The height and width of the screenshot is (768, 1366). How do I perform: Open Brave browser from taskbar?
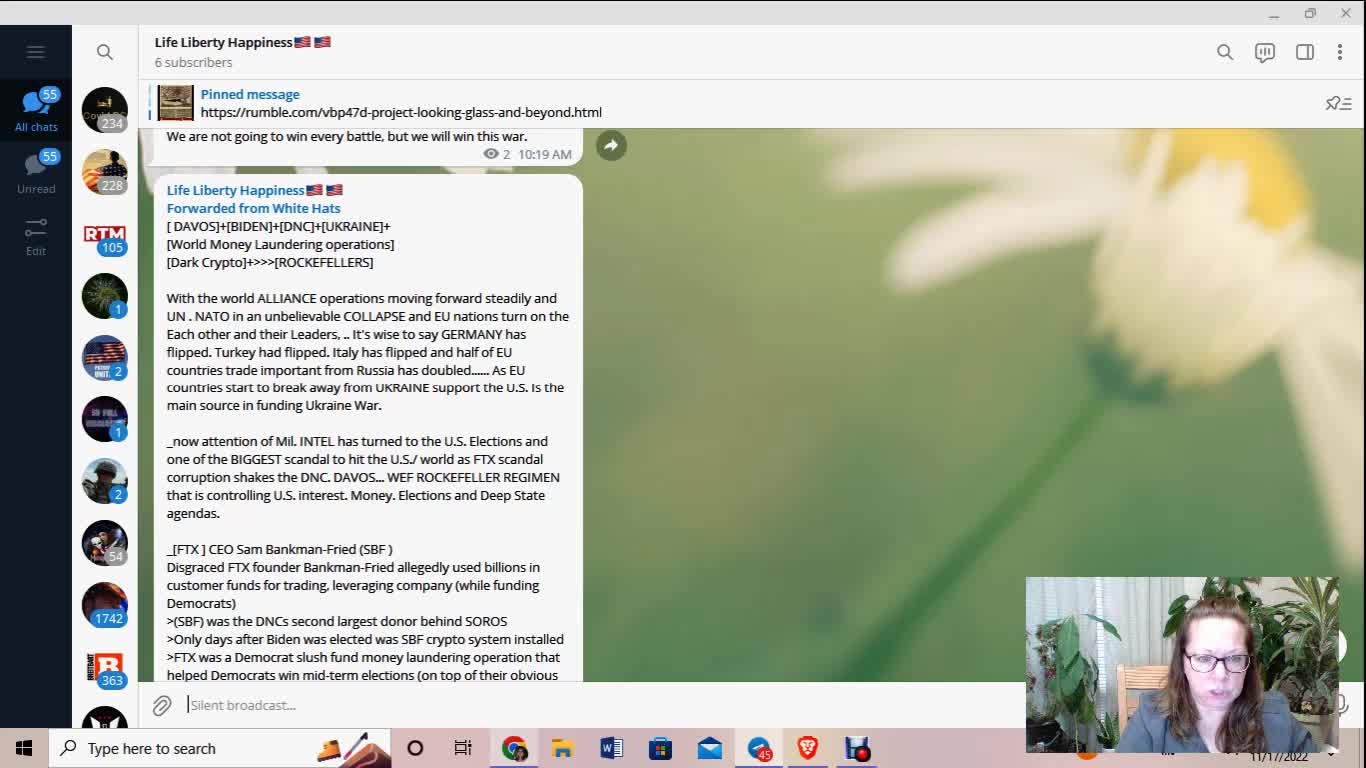tap(807, 748)
